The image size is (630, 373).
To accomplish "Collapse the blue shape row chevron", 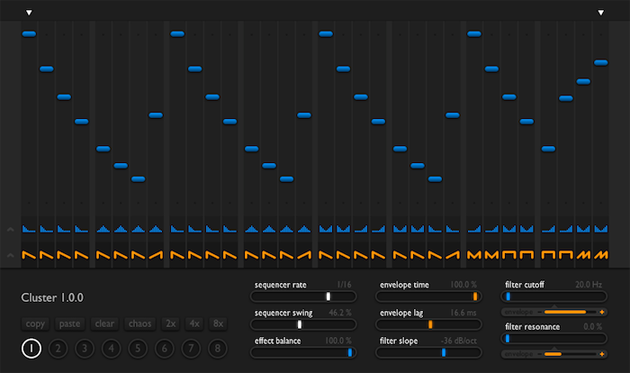I will (10, 230).
